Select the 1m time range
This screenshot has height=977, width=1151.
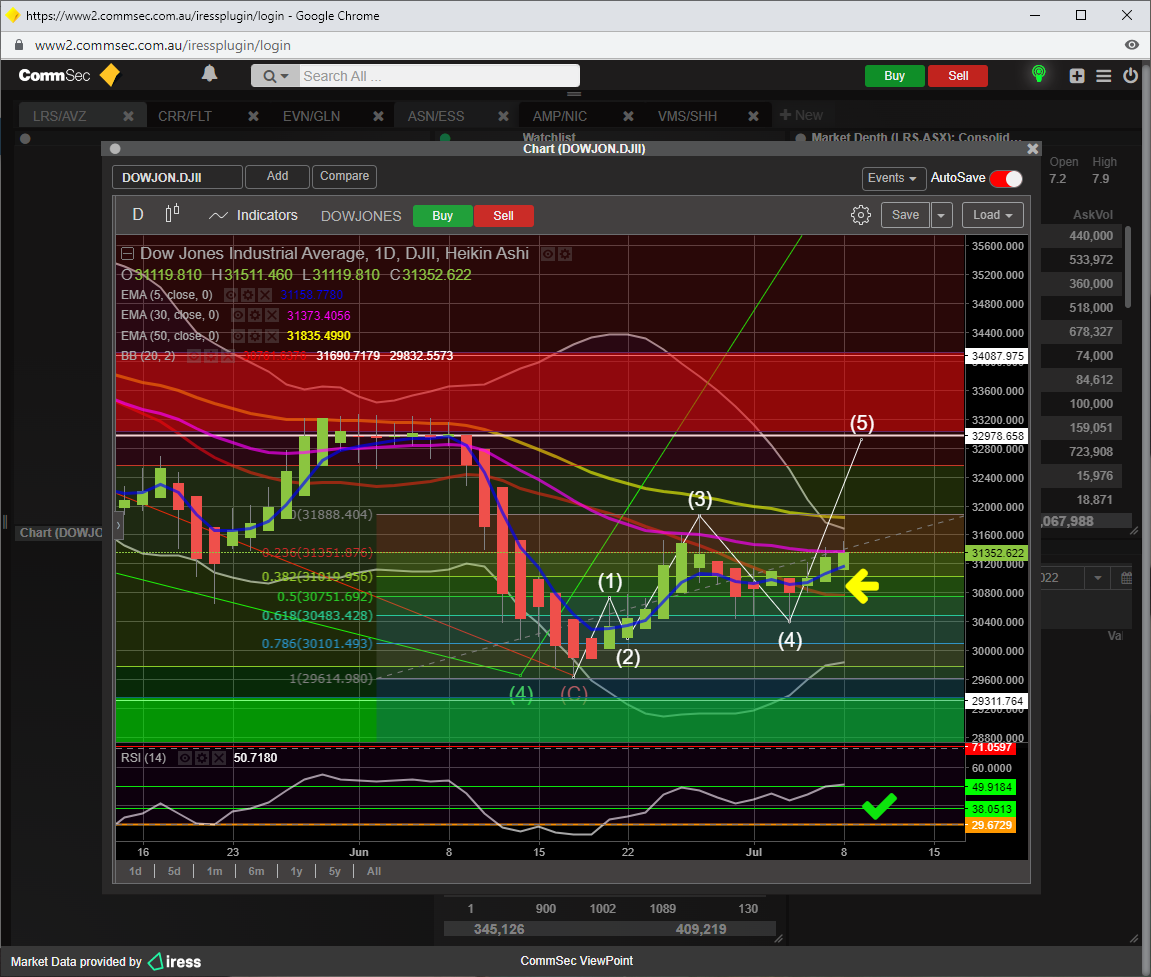point(214,871)
